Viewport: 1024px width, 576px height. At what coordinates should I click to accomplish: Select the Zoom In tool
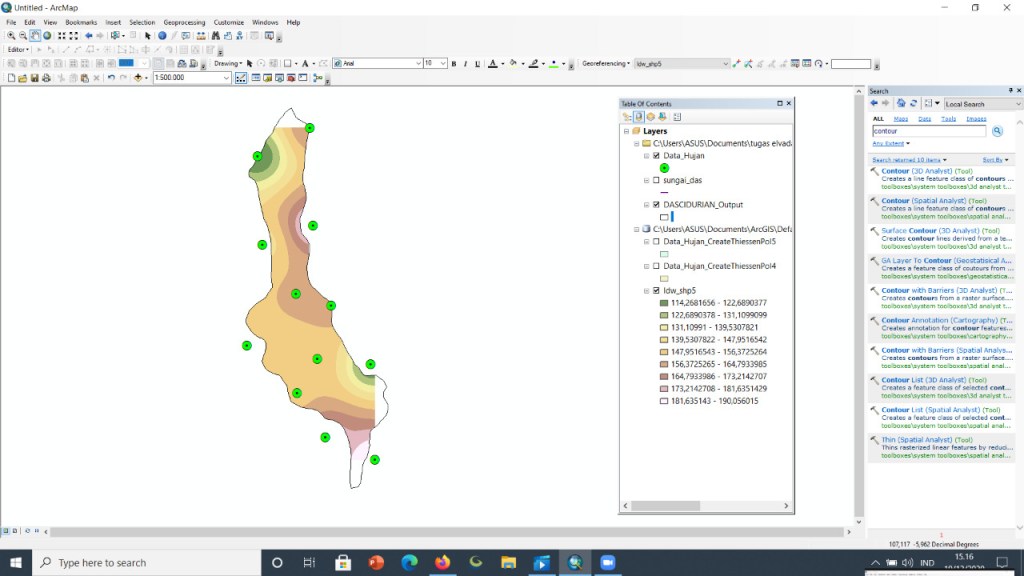[x=11, y=36]
